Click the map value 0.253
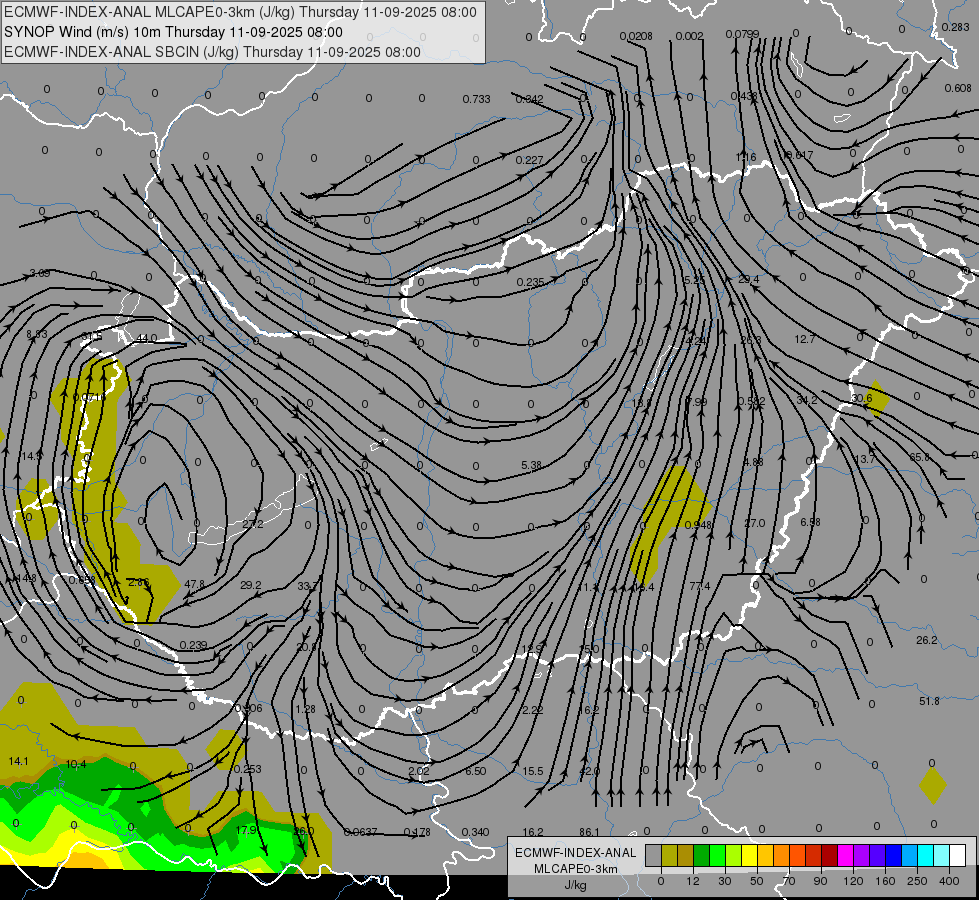 coord(247,769)
